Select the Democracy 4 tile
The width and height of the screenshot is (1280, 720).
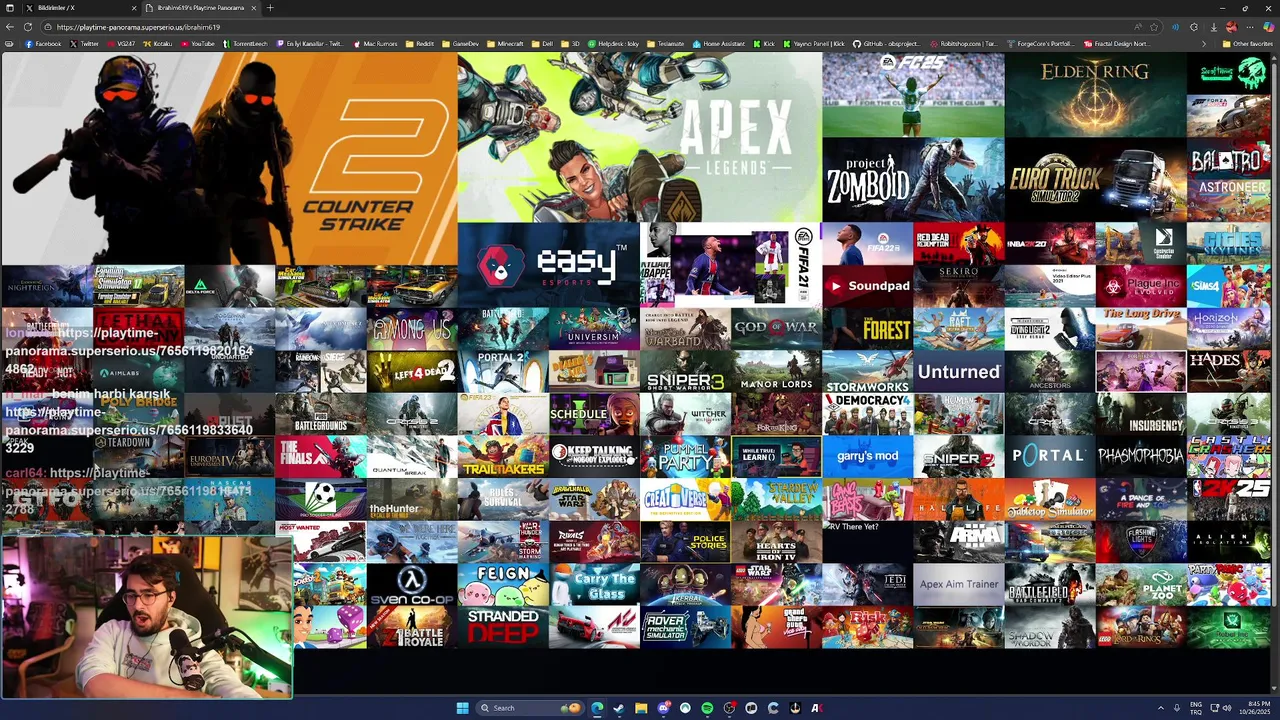point(868,413)
